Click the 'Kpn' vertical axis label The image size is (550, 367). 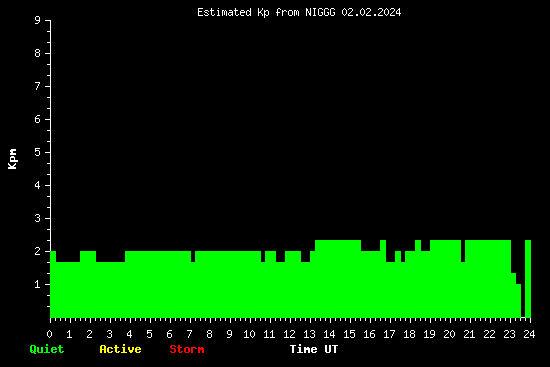tap(12, 159)
